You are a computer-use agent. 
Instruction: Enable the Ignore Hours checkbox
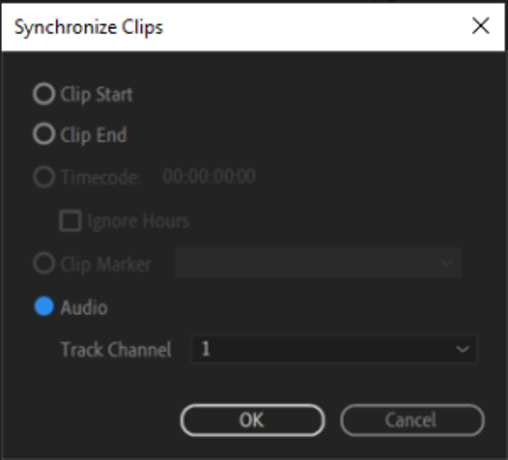click(70, 221)
